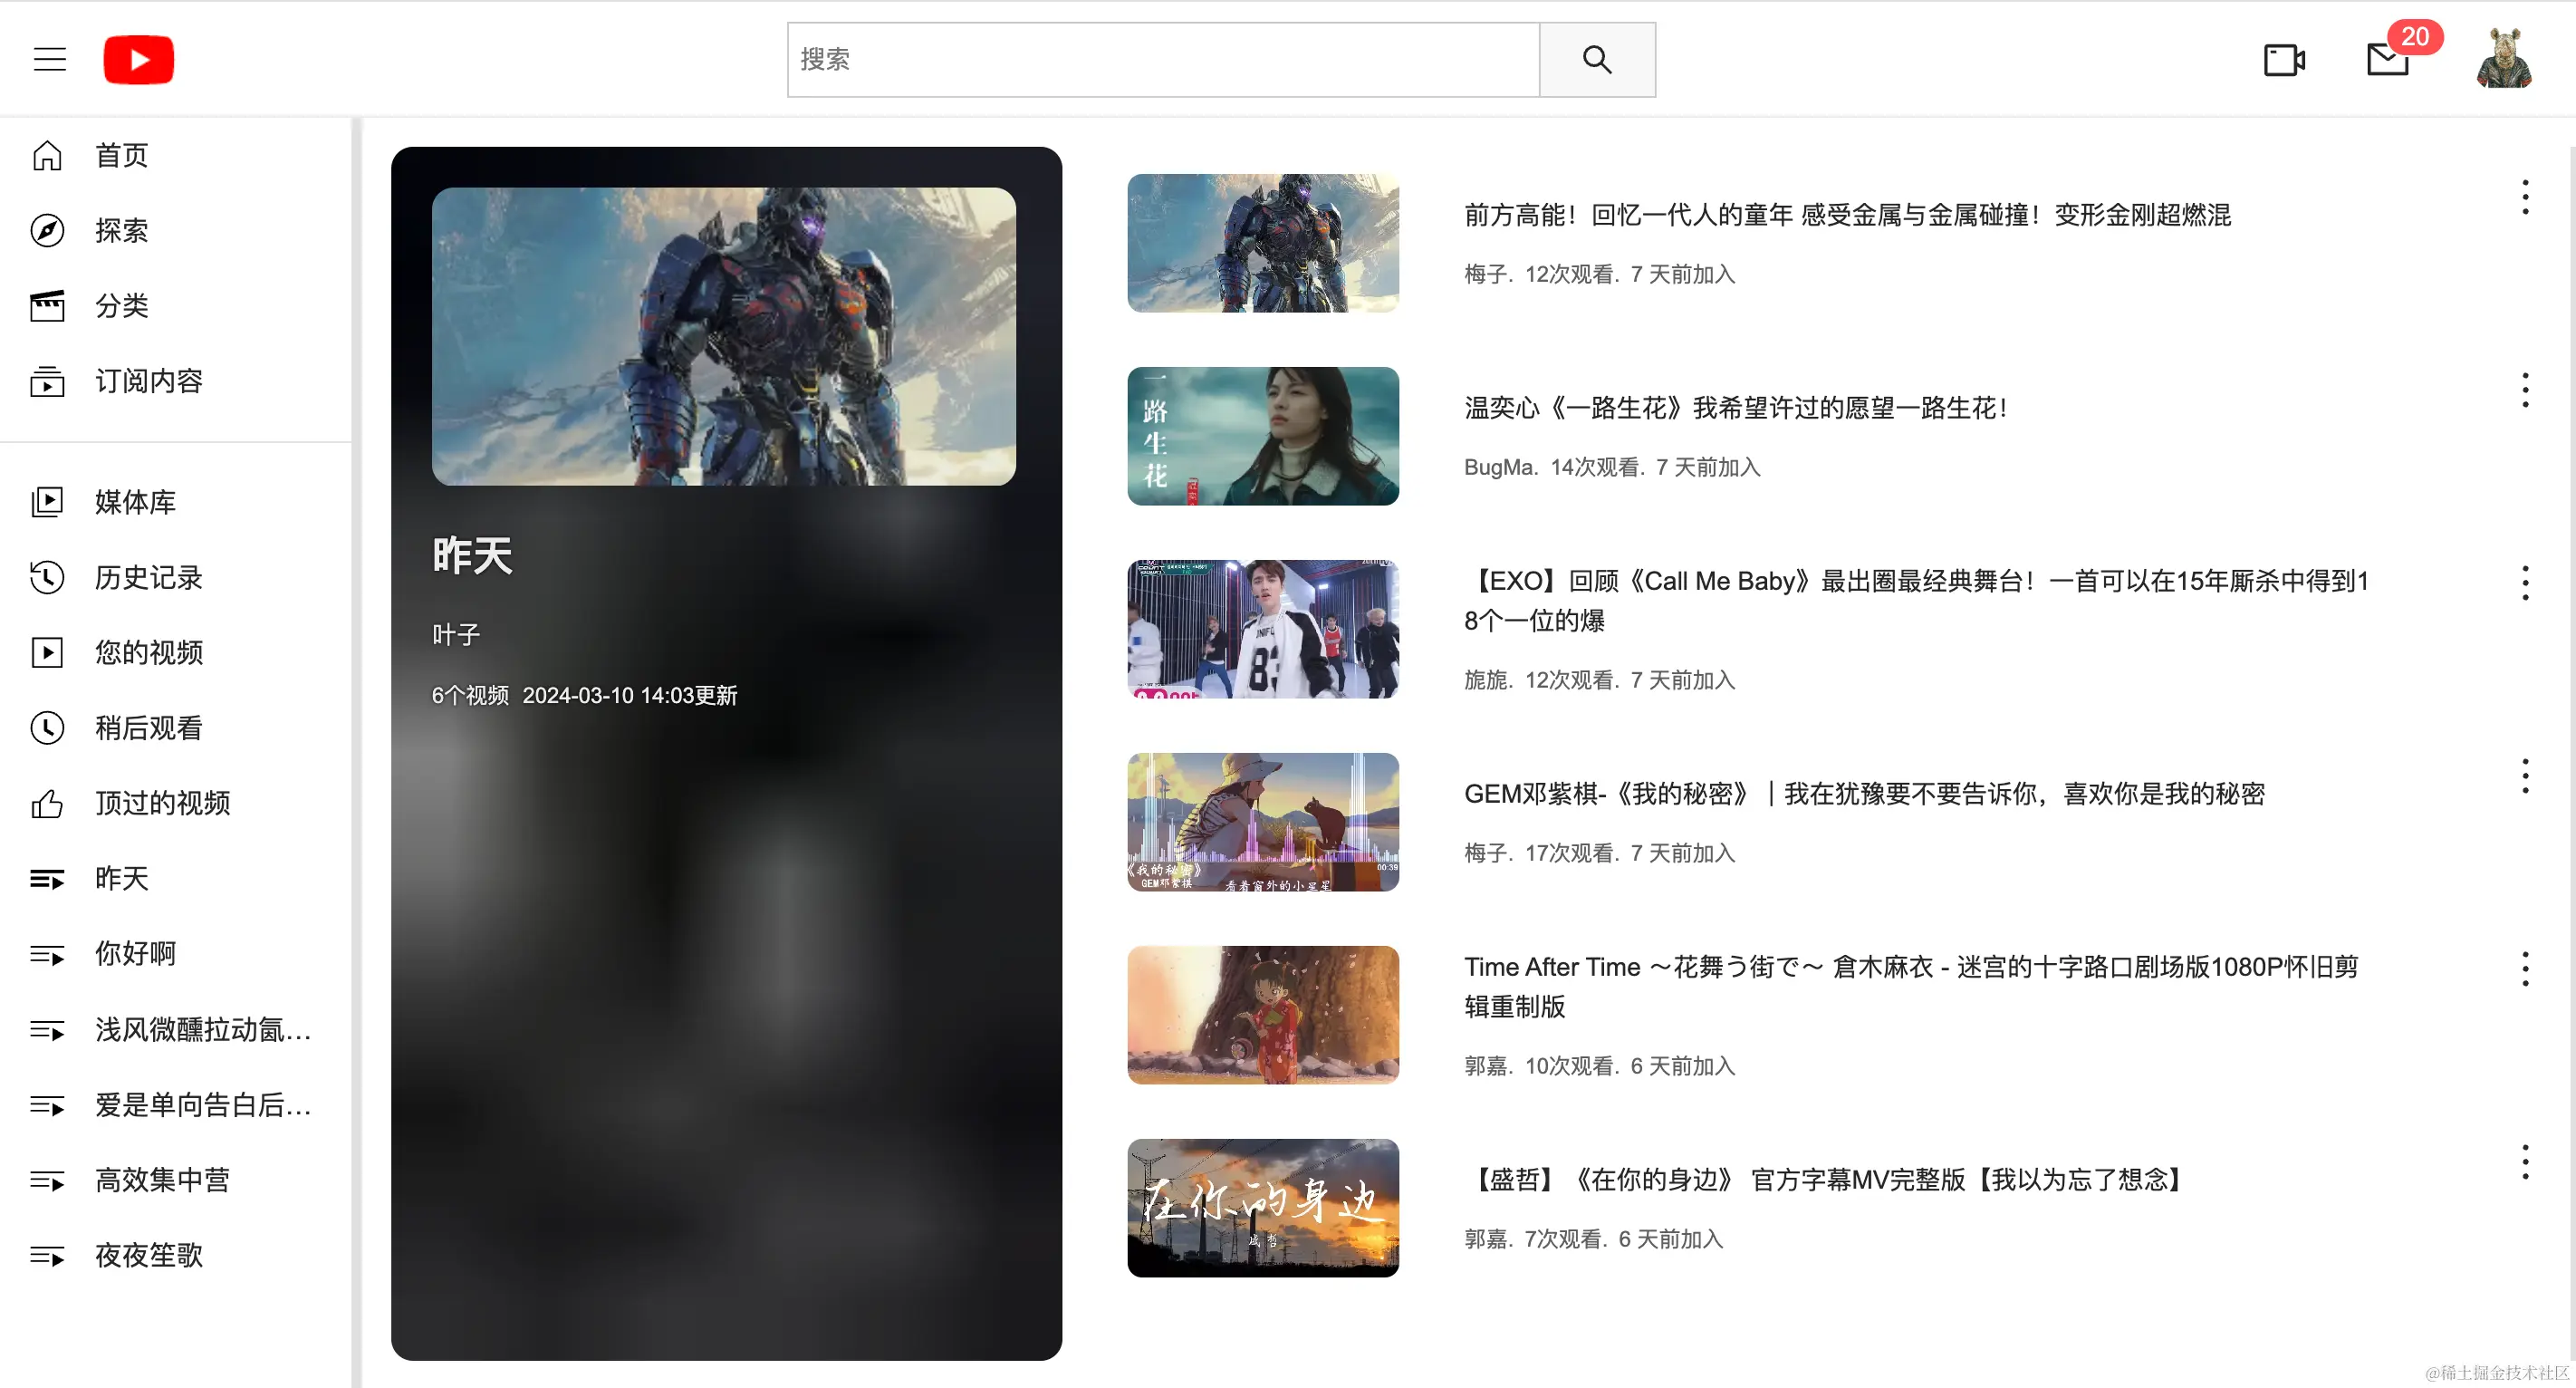Screen dimensions: 2576x1388
Task: Click the 历史记录 clock icon
Action: [x=47, y=578]
